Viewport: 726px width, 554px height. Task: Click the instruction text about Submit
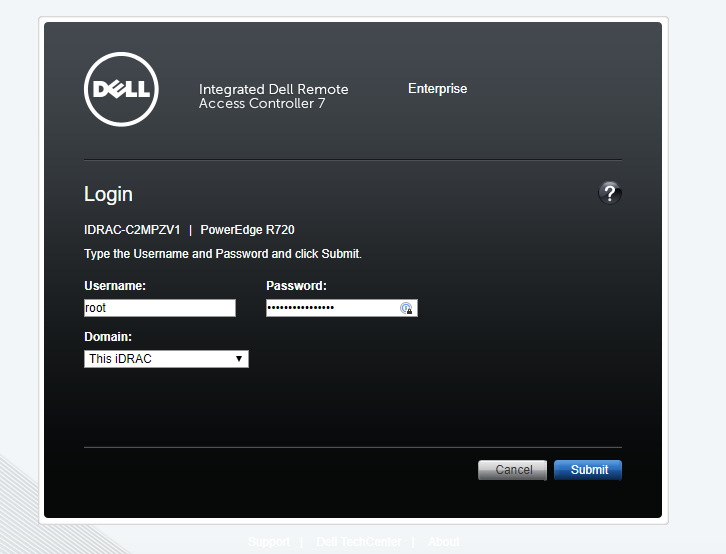point(223,254)
